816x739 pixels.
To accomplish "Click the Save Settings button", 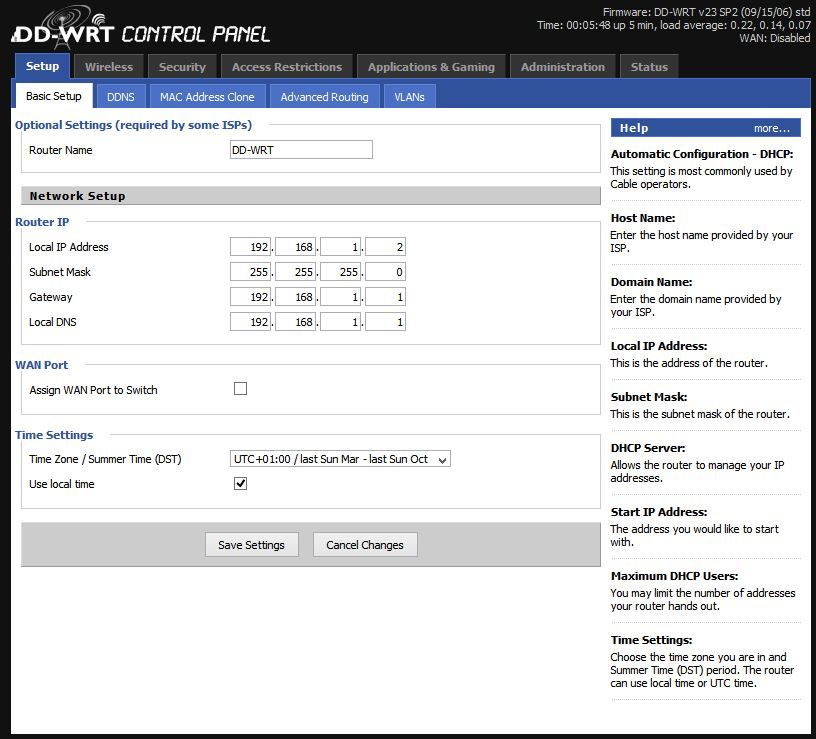I will point(251,544).
